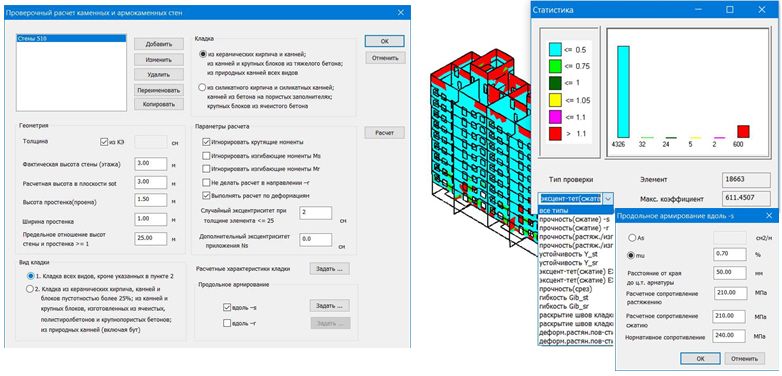The height and width of the screenshot is (376, 782).
Task: Click the red > 1.1 legend swatch
Action: [555, 134]
